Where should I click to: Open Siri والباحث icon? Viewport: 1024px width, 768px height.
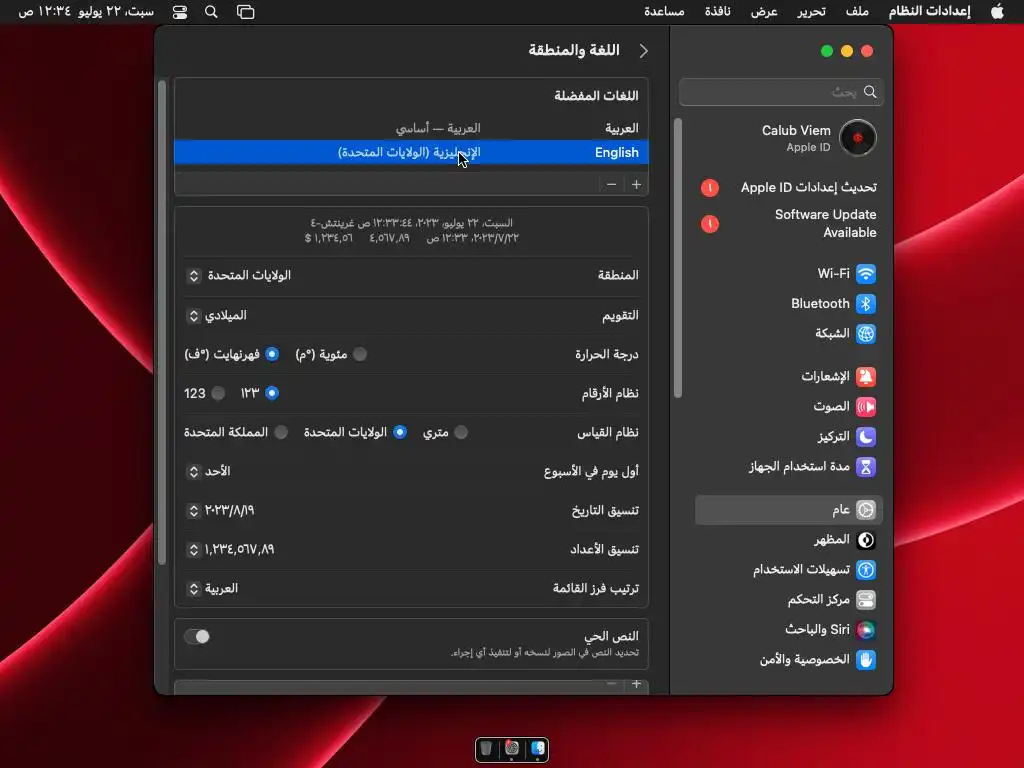[865, 630]
